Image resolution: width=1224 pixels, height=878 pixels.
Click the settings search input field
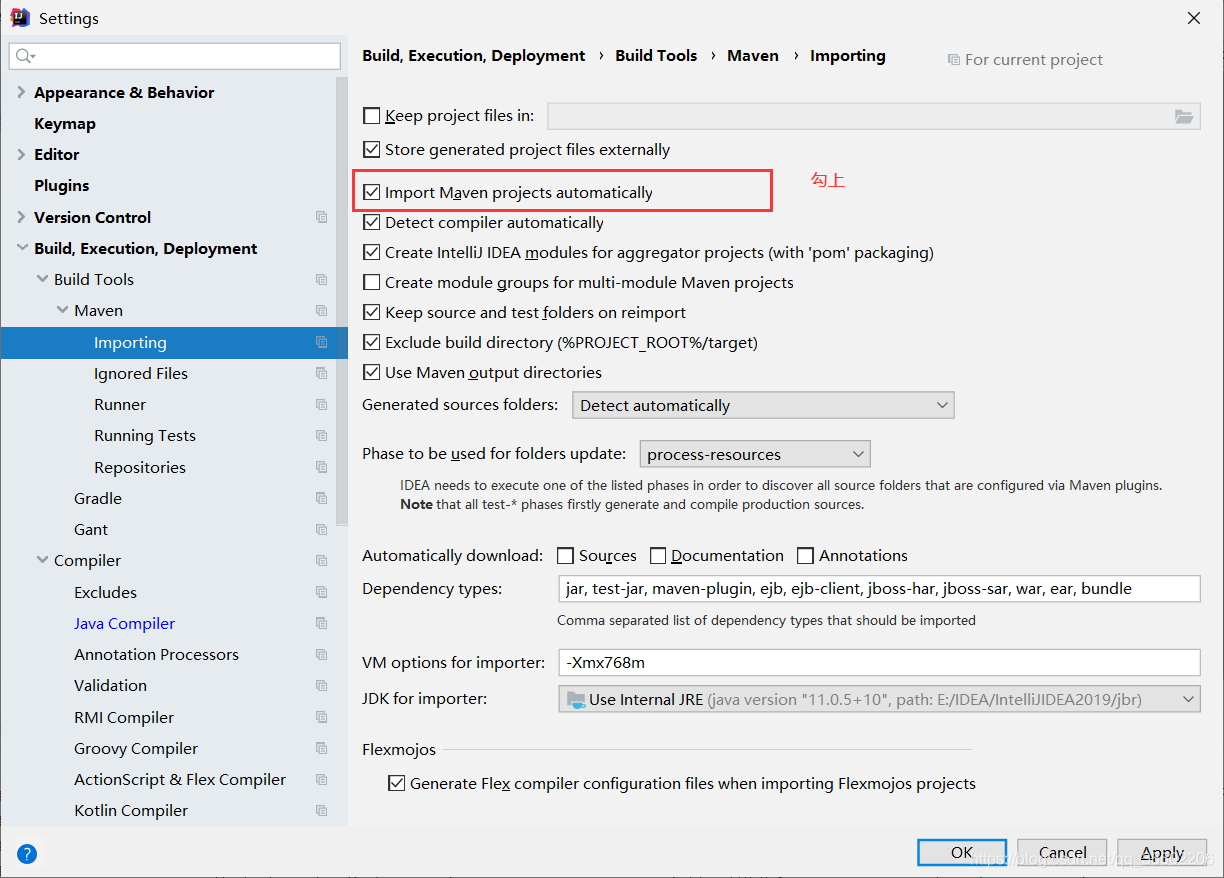coord(175,56)
